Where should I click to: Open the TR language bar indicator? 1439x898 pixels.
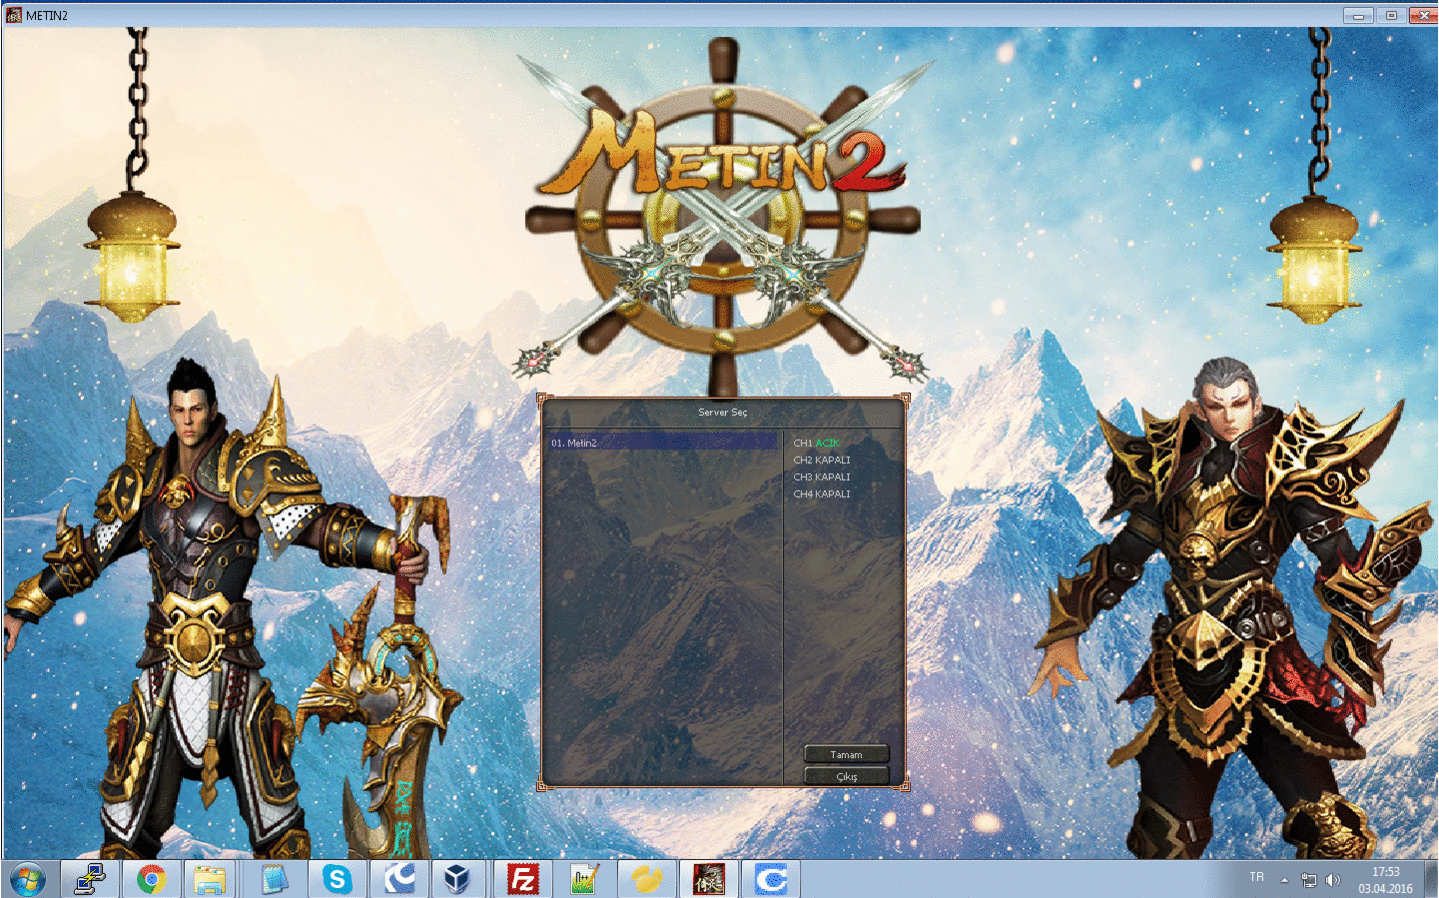[1257, 877]
